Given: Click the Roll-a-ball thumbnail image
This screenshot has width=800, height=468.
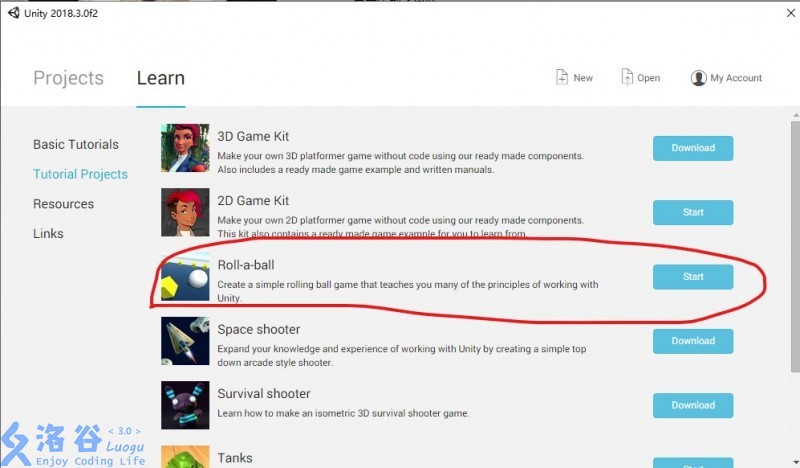Looking at the screenshot, I should click(185, 277).
